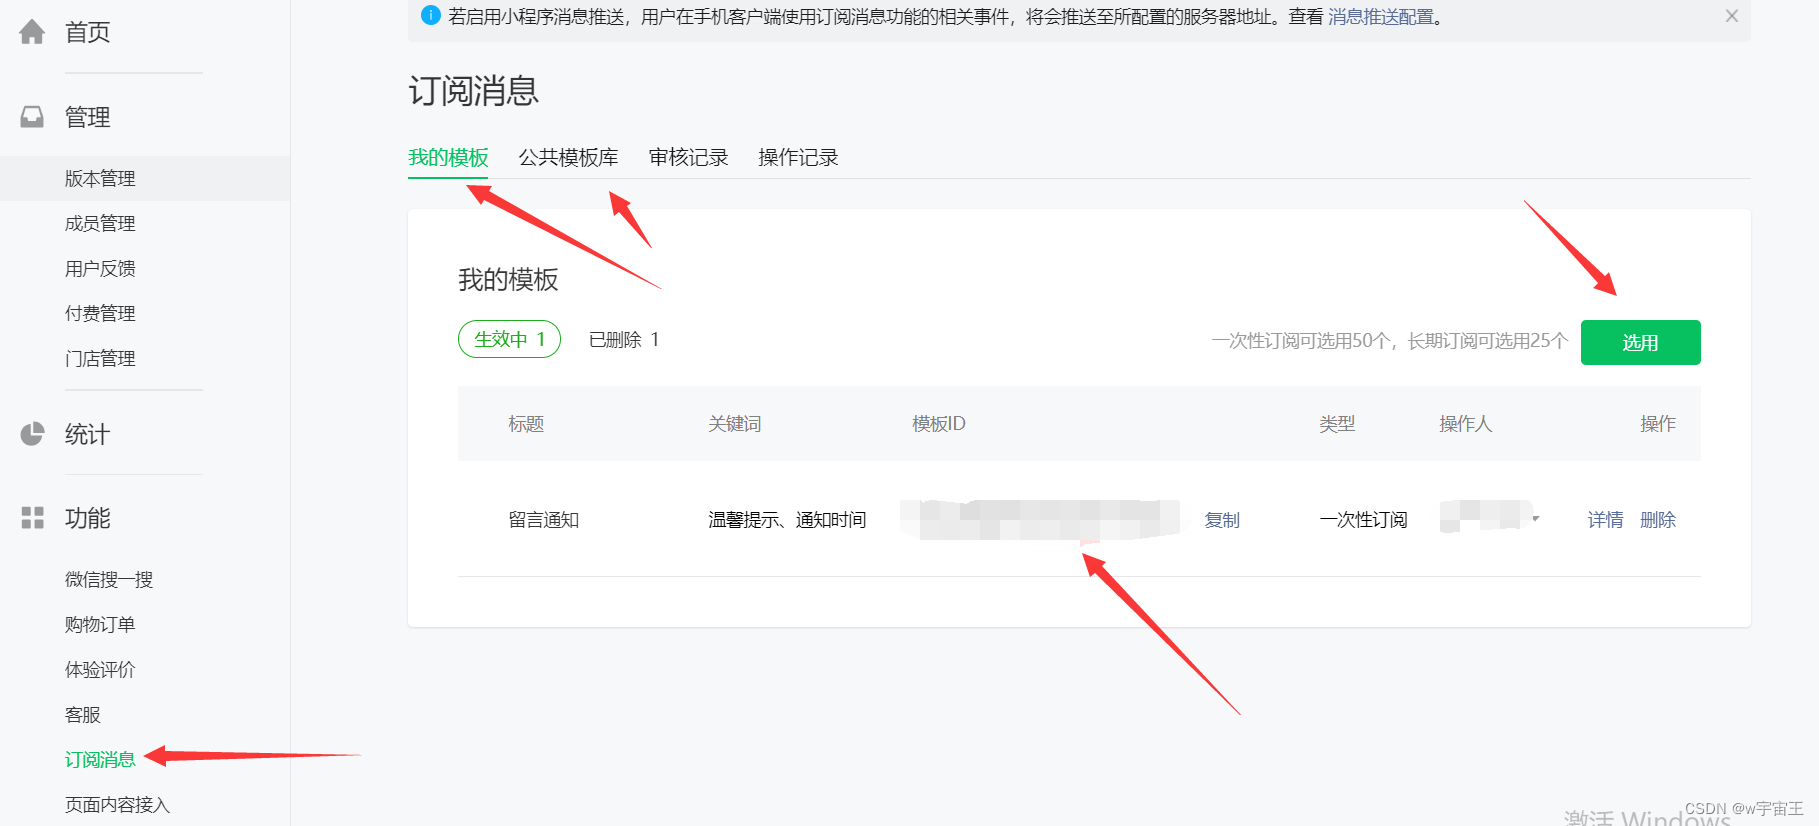Open 详情 for 留言通知 template
The height and width of the screenshot is (826, 1819).
coord(1605,520)
